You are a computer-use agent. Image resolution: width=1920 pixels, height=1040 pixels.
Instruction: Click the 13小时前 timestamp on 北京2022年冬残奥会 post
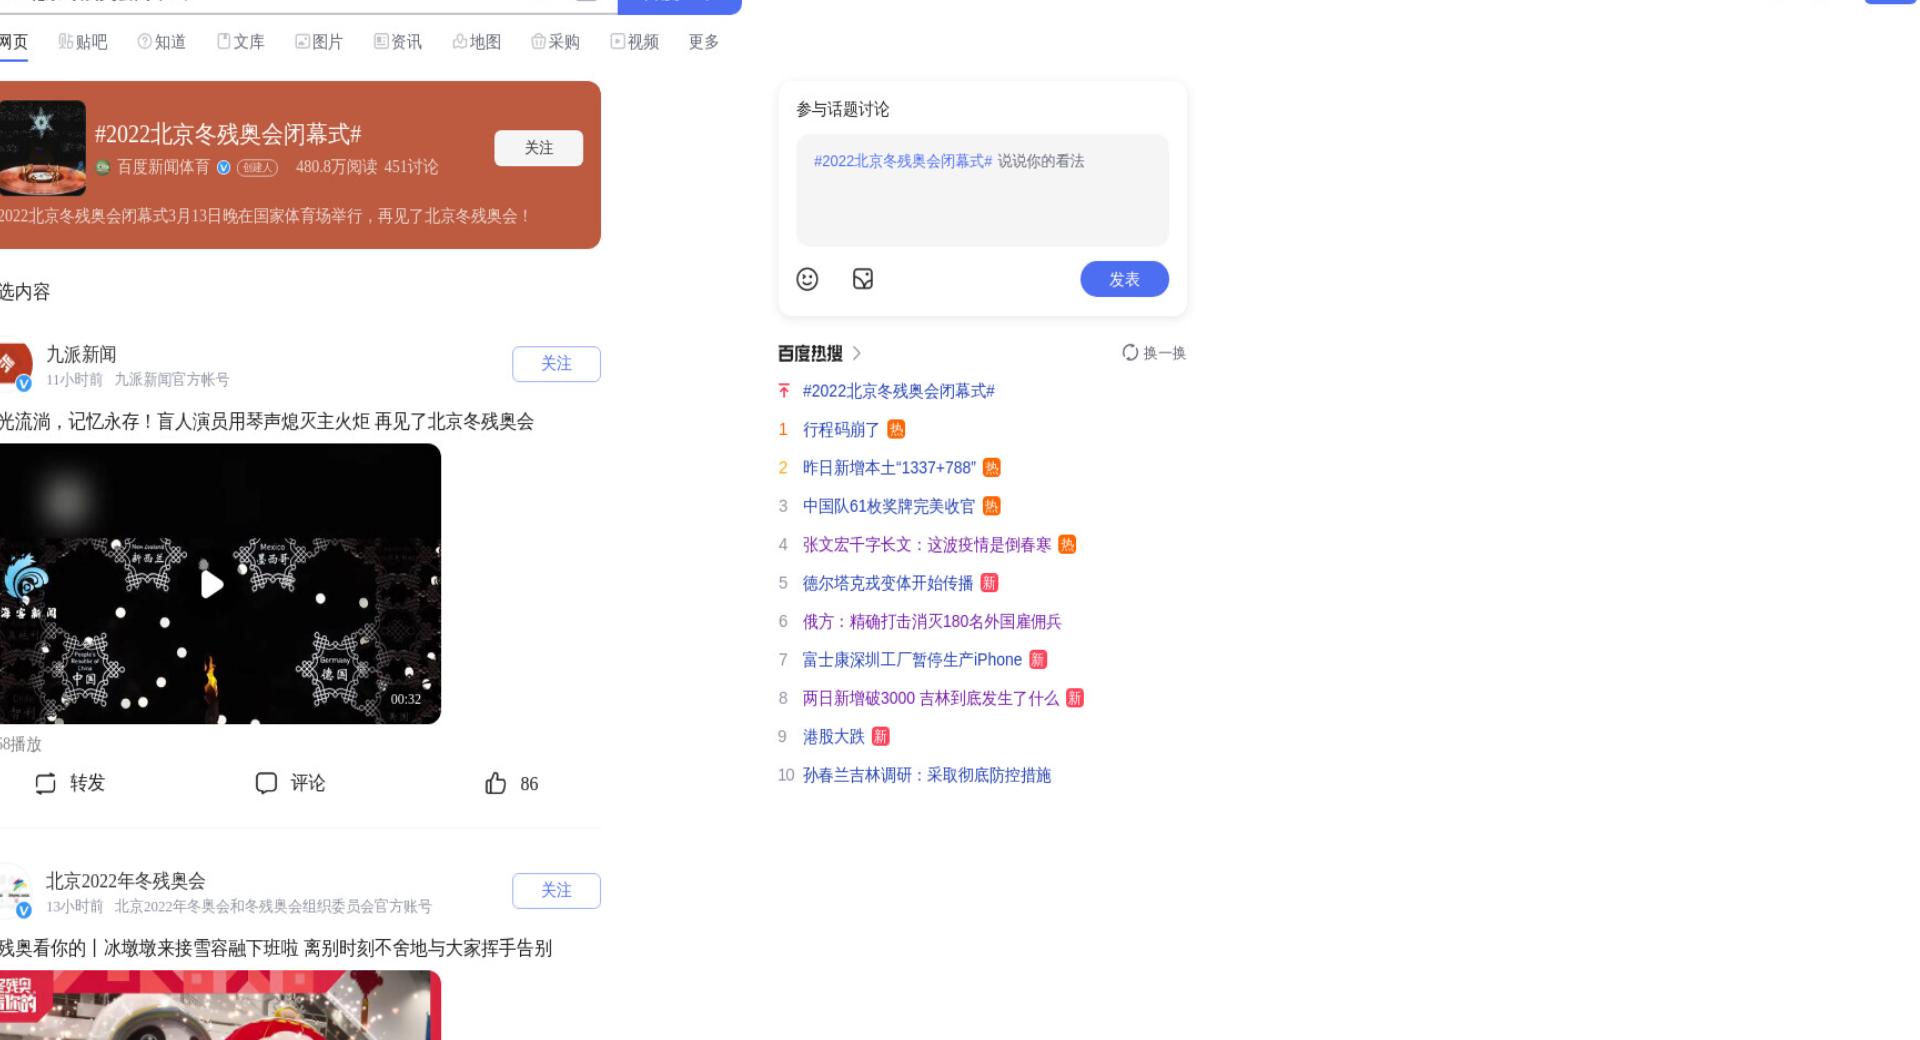pyautogui.click(x=74, y=907)
